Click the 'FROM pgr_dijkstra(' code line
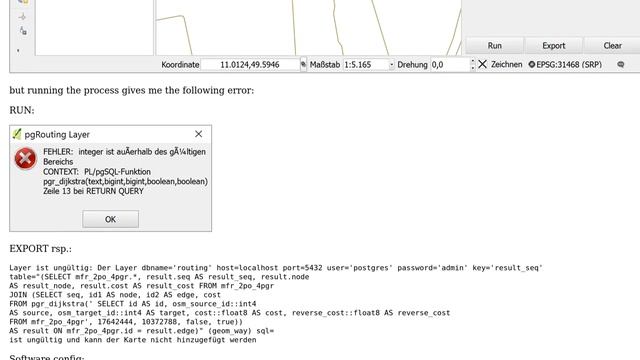 coord(133,304)
